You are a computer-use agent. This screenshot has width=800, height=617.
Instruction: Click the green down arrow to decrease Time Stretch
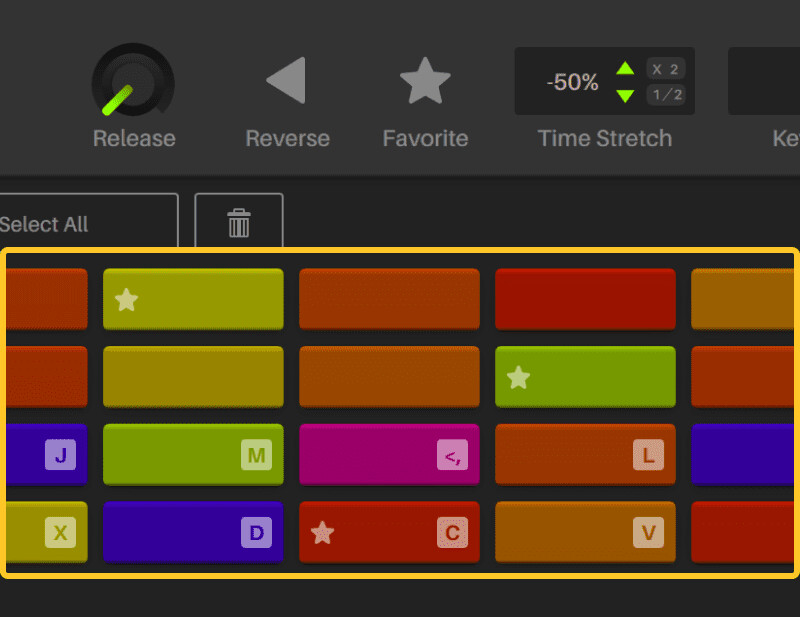point(625,93)
